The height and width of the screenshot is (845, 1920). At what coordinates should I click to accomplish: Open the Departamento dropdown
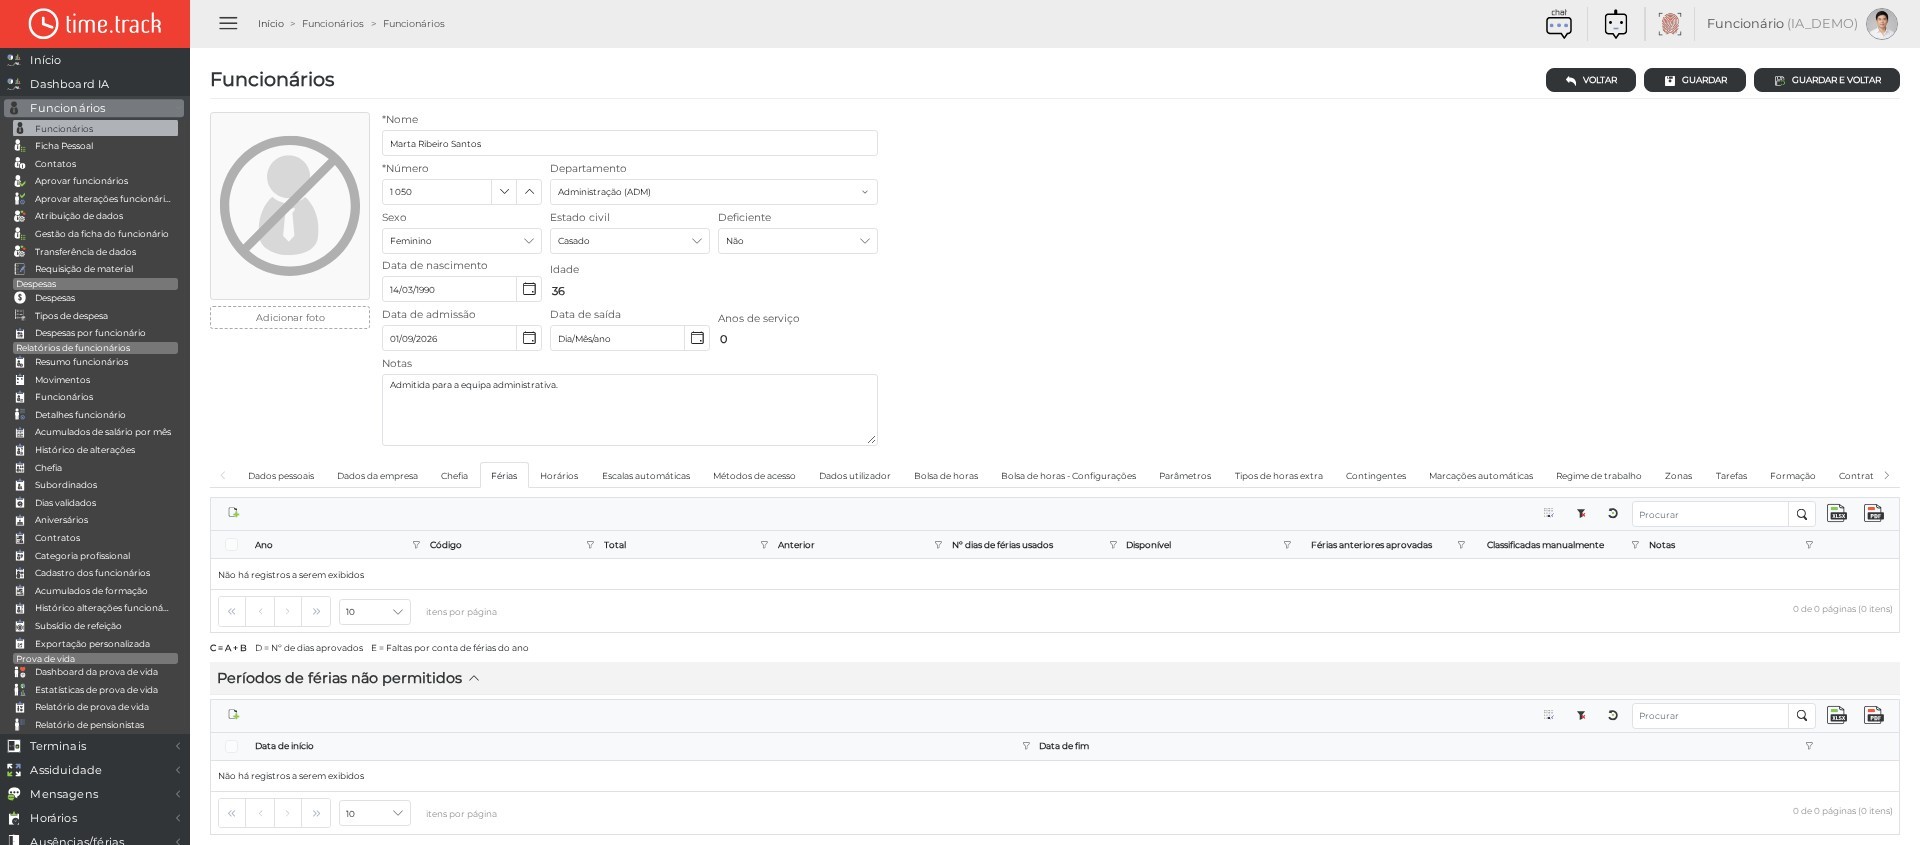[714, 192]
